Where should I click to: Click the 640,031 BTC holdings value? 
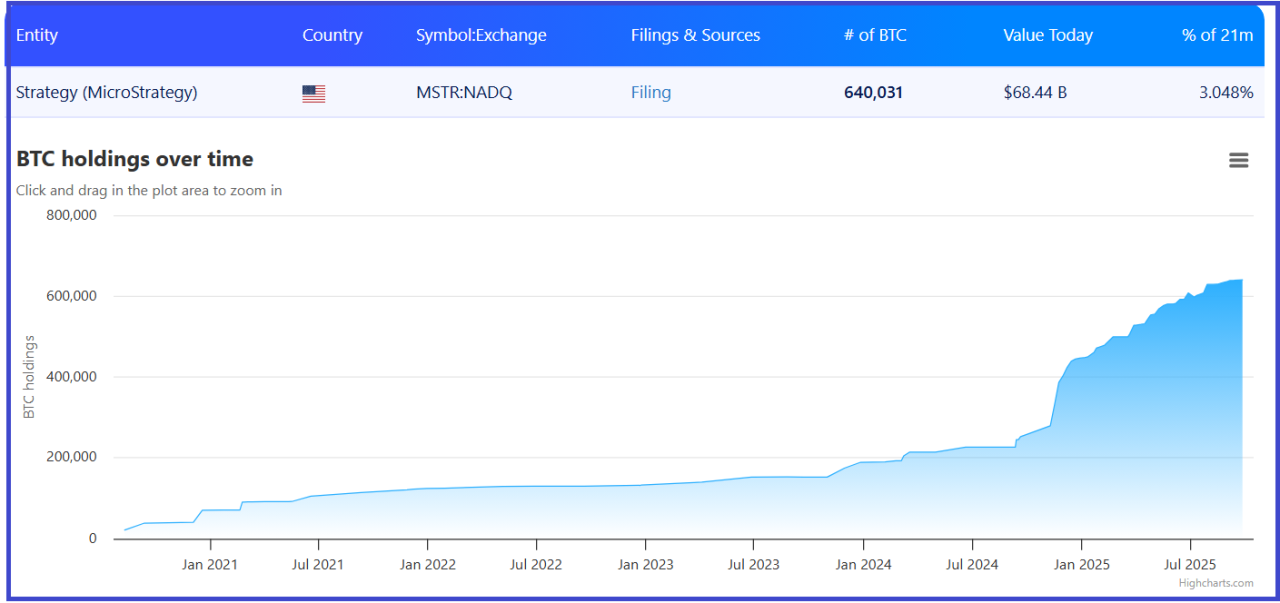tap(873, 93)
